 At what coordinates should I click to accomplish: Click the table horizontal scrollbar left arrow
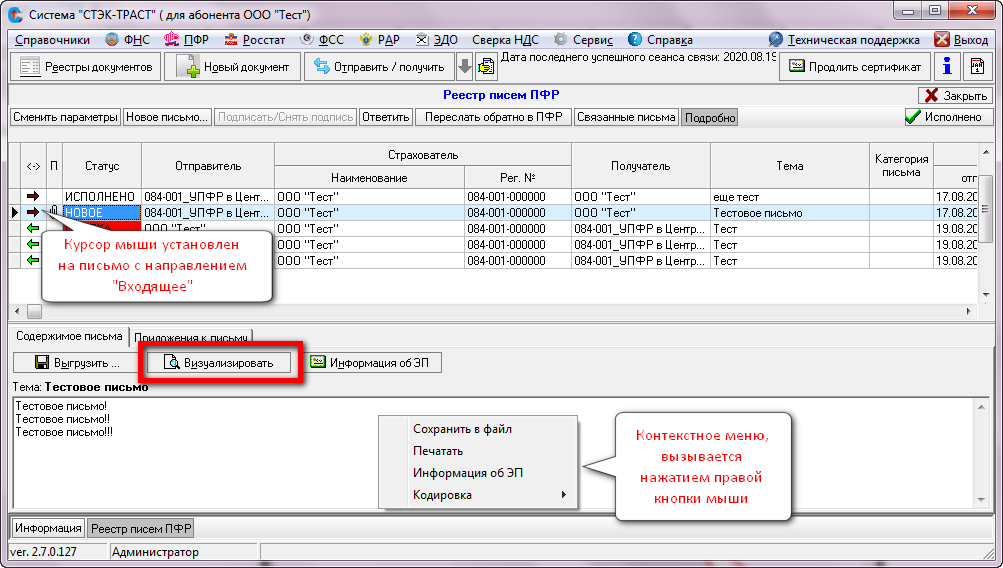pyautogui.click(x=17, y=312)
